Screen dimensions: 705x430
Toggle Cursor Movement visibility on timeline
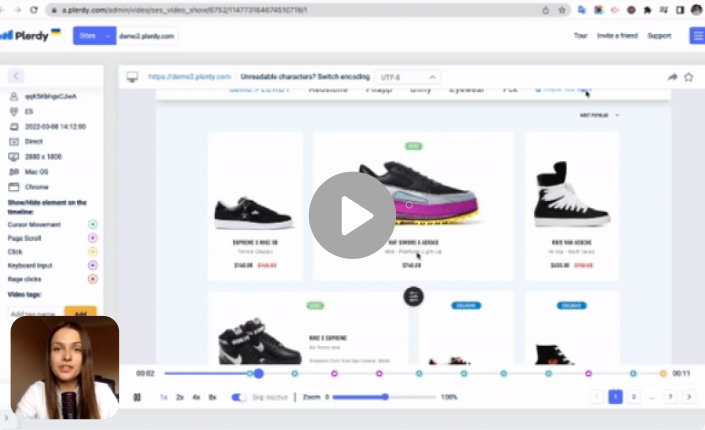pyautogui.click(x=93, y=224)
